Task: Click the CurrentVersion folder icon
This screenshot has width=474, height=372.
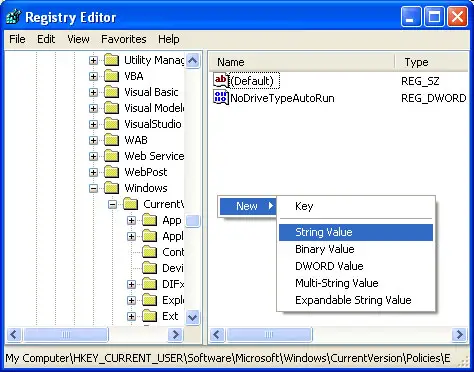Action: coord(131,204)
